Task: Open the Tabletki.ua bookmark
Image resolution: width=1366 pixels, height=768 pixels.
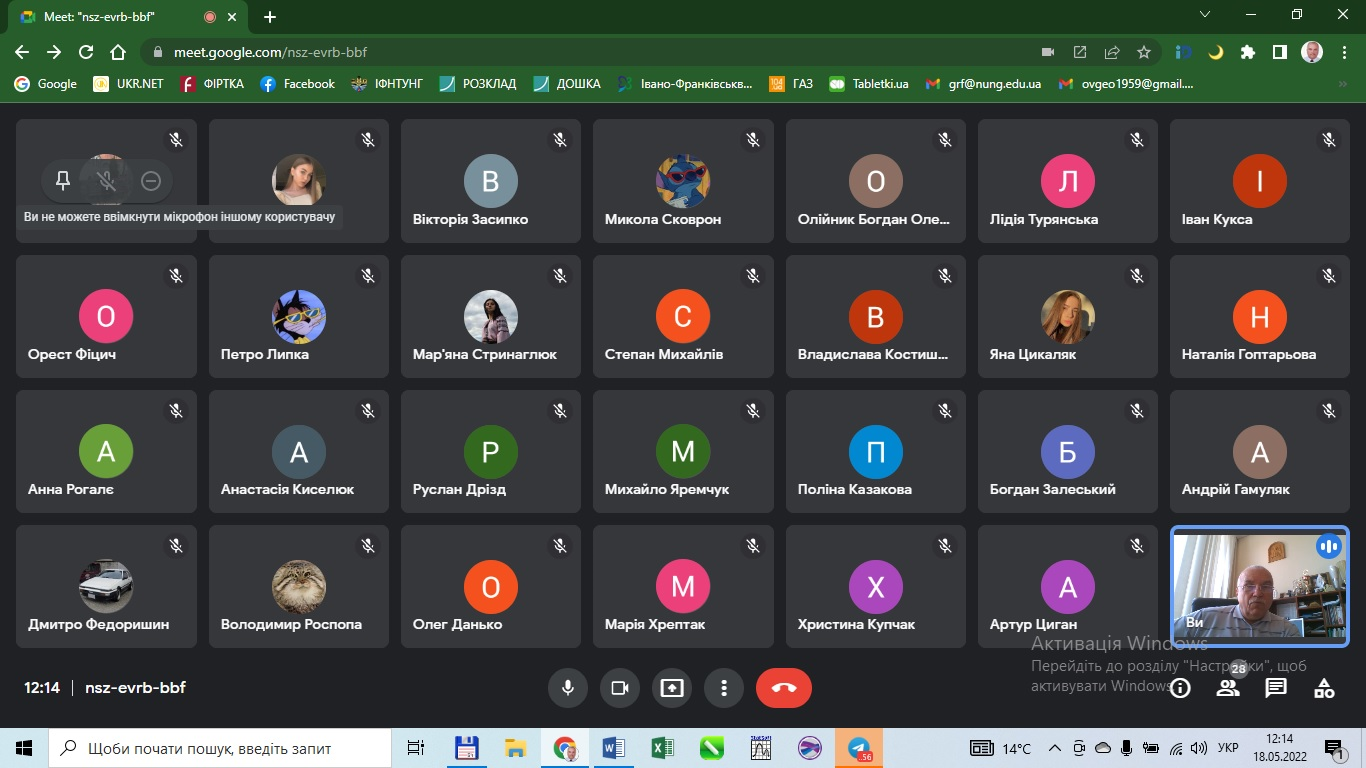Action: click(869, 84)
